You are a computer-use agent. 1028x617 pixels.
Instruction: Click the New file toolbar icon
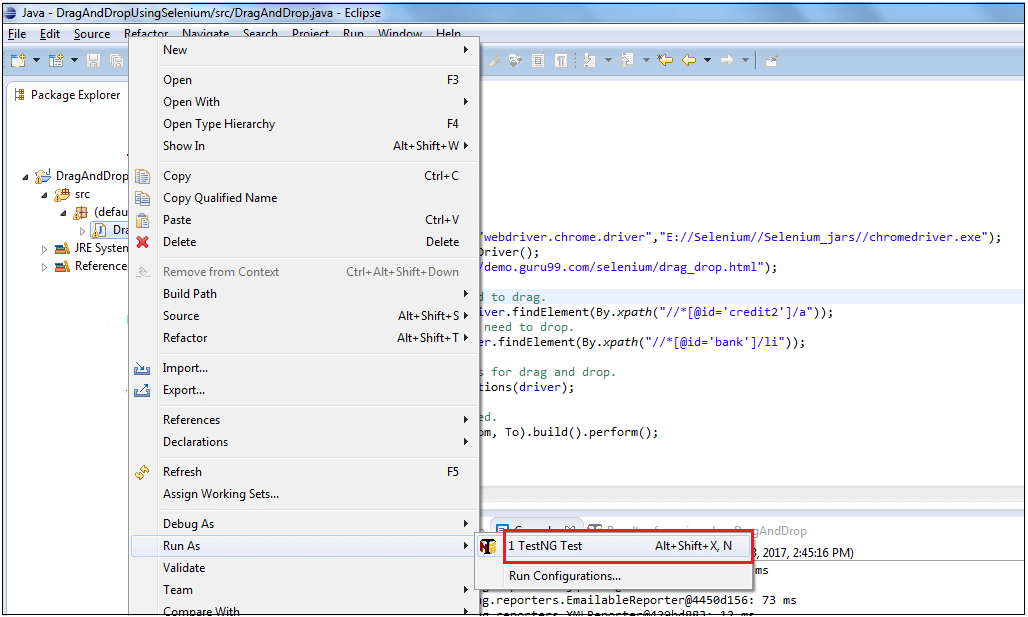tap(18, 61)
